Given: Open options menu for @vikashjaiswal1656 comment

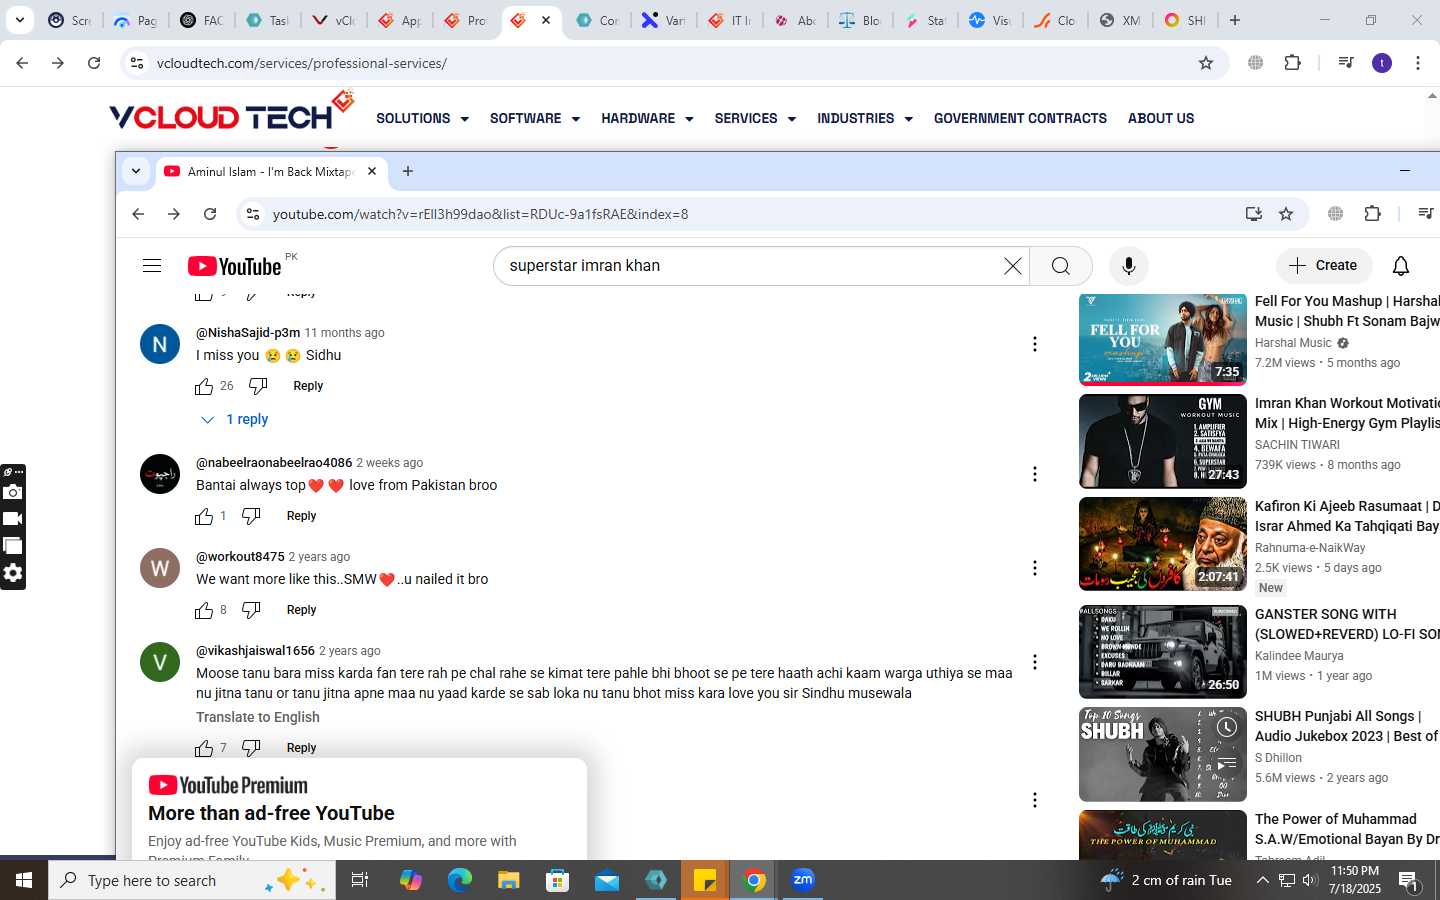Looking at the screenshot, I should point(1035,662).
